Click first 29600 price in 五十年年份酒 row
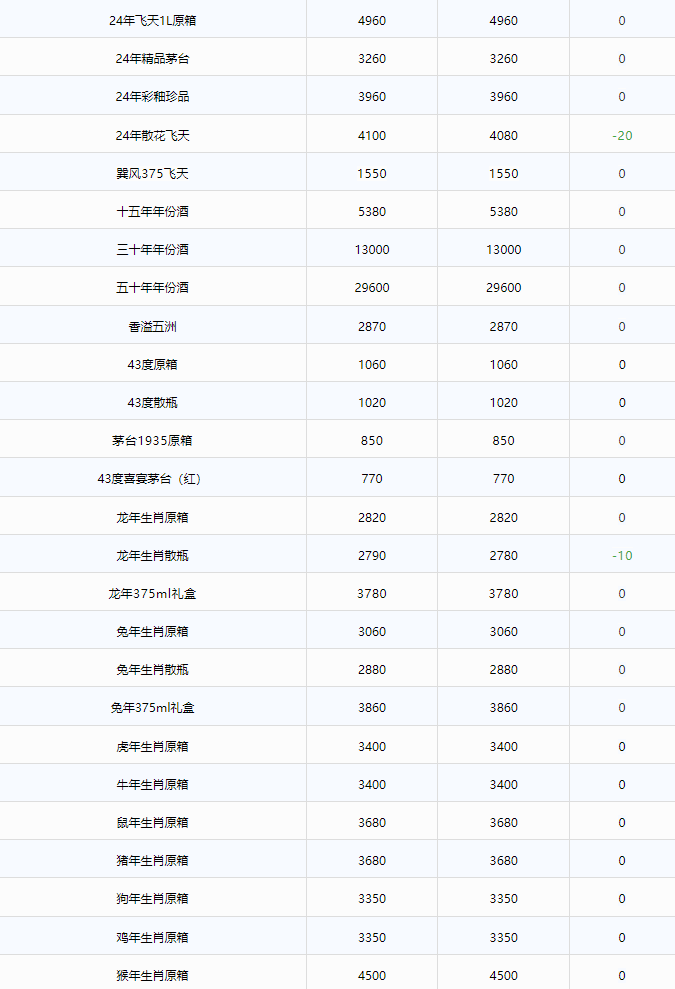 pyautogui.click(x=372, y=287)
